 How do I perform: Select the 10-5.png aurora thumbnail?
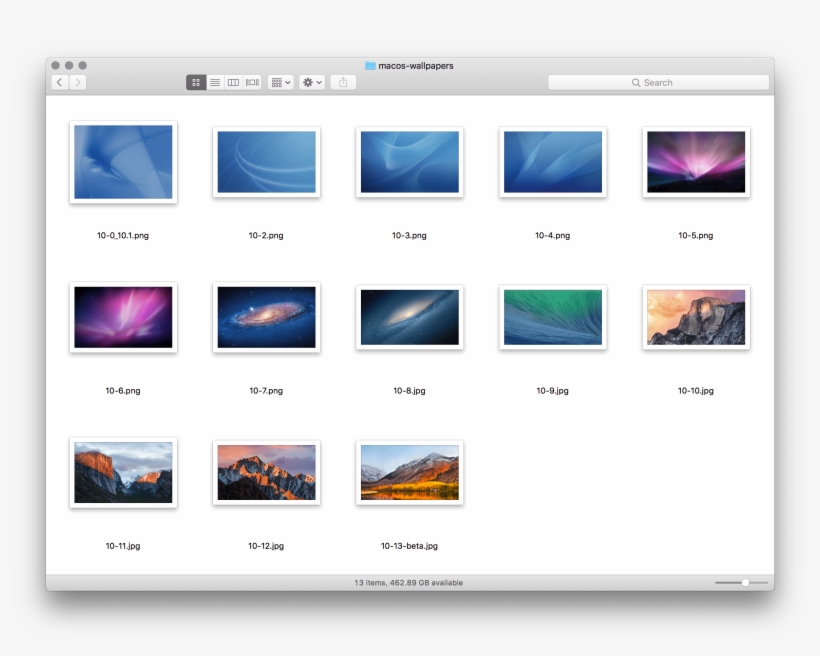696,162
